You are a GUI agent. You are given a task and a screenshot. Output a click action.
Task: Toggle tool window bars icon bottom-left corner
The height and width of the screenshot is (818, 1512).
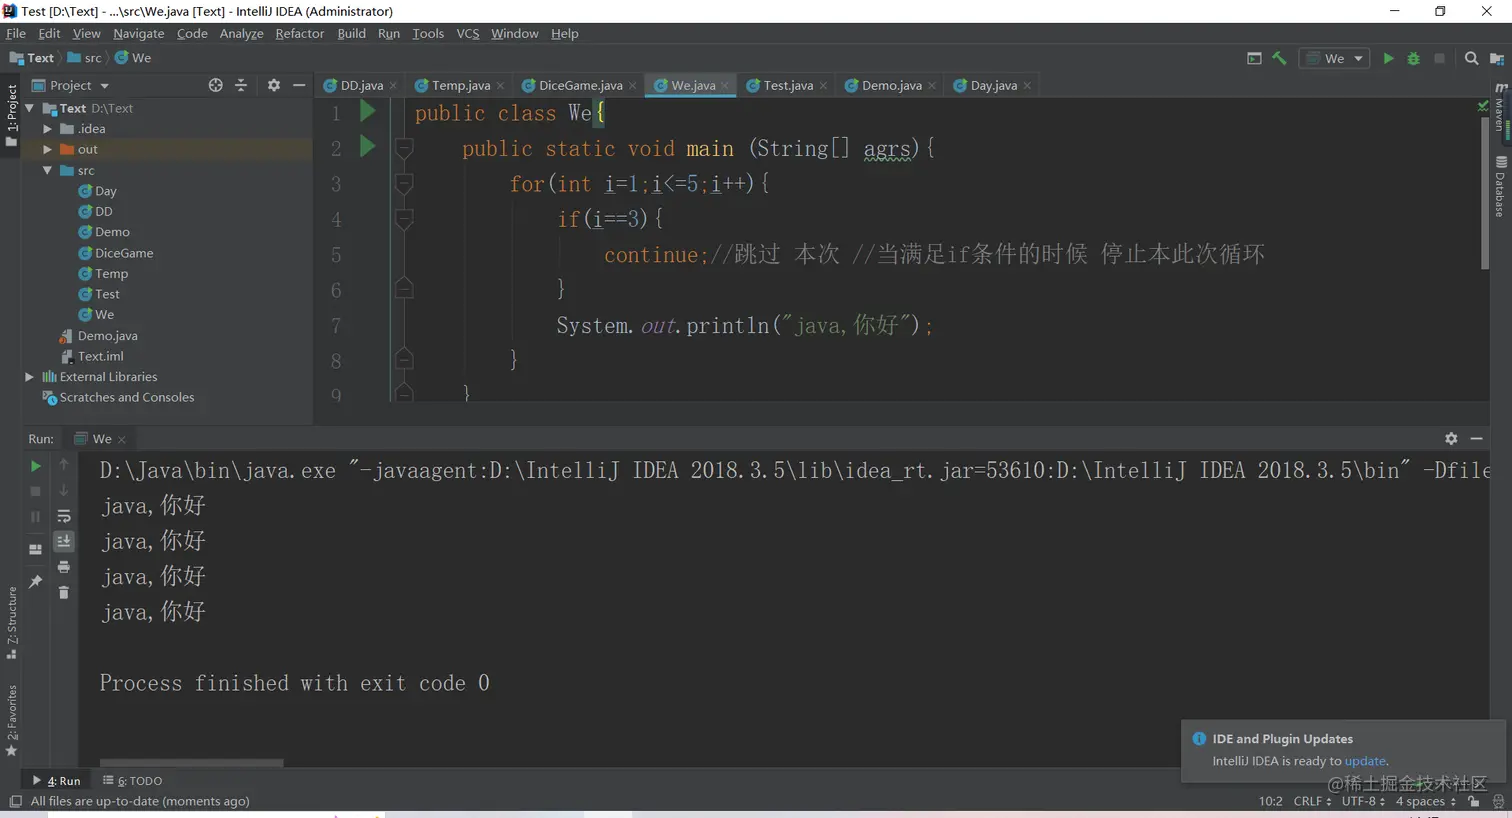click(x=15, y=802)
